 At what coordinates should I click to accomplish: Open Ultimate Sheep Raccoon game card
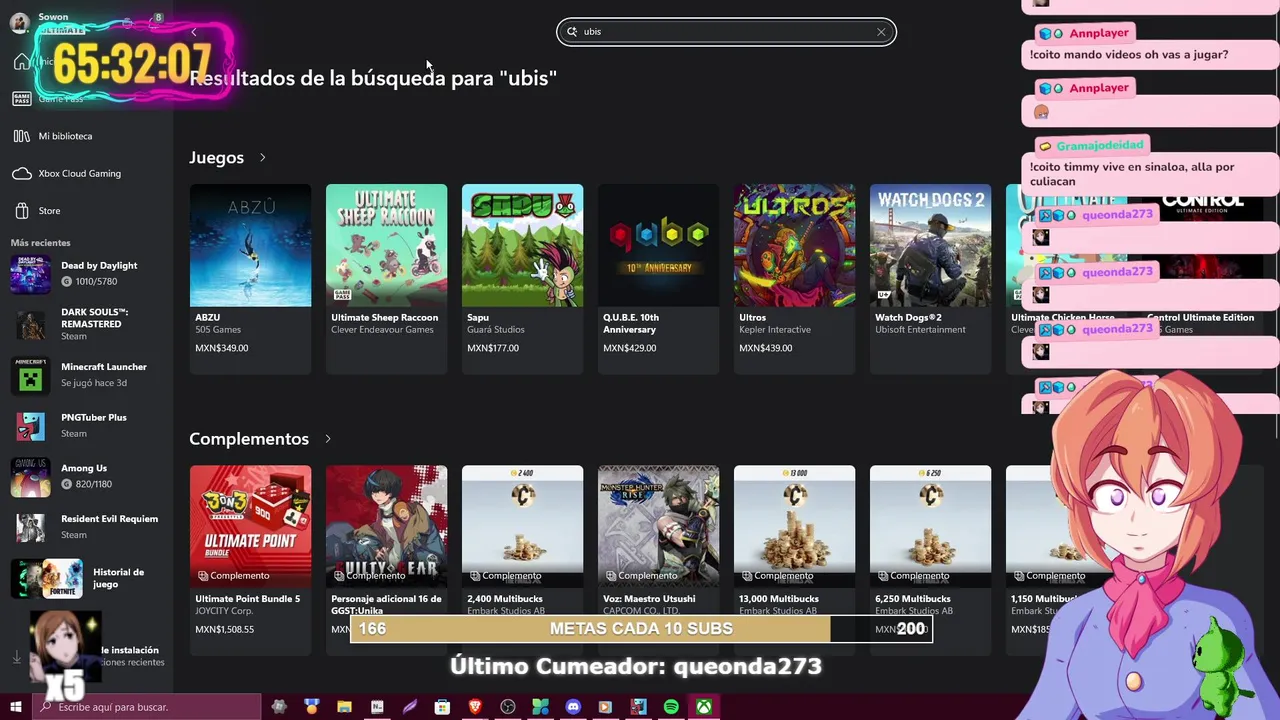[386, 278]
